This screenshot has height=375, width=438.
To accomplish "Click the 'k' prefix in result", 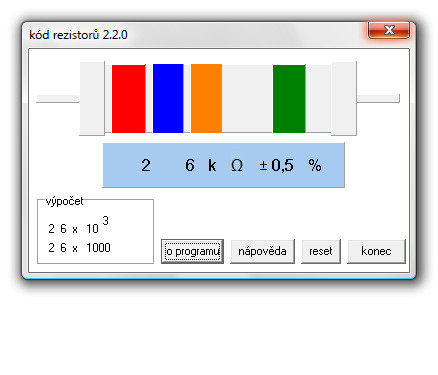I will (x=212, y=165).
